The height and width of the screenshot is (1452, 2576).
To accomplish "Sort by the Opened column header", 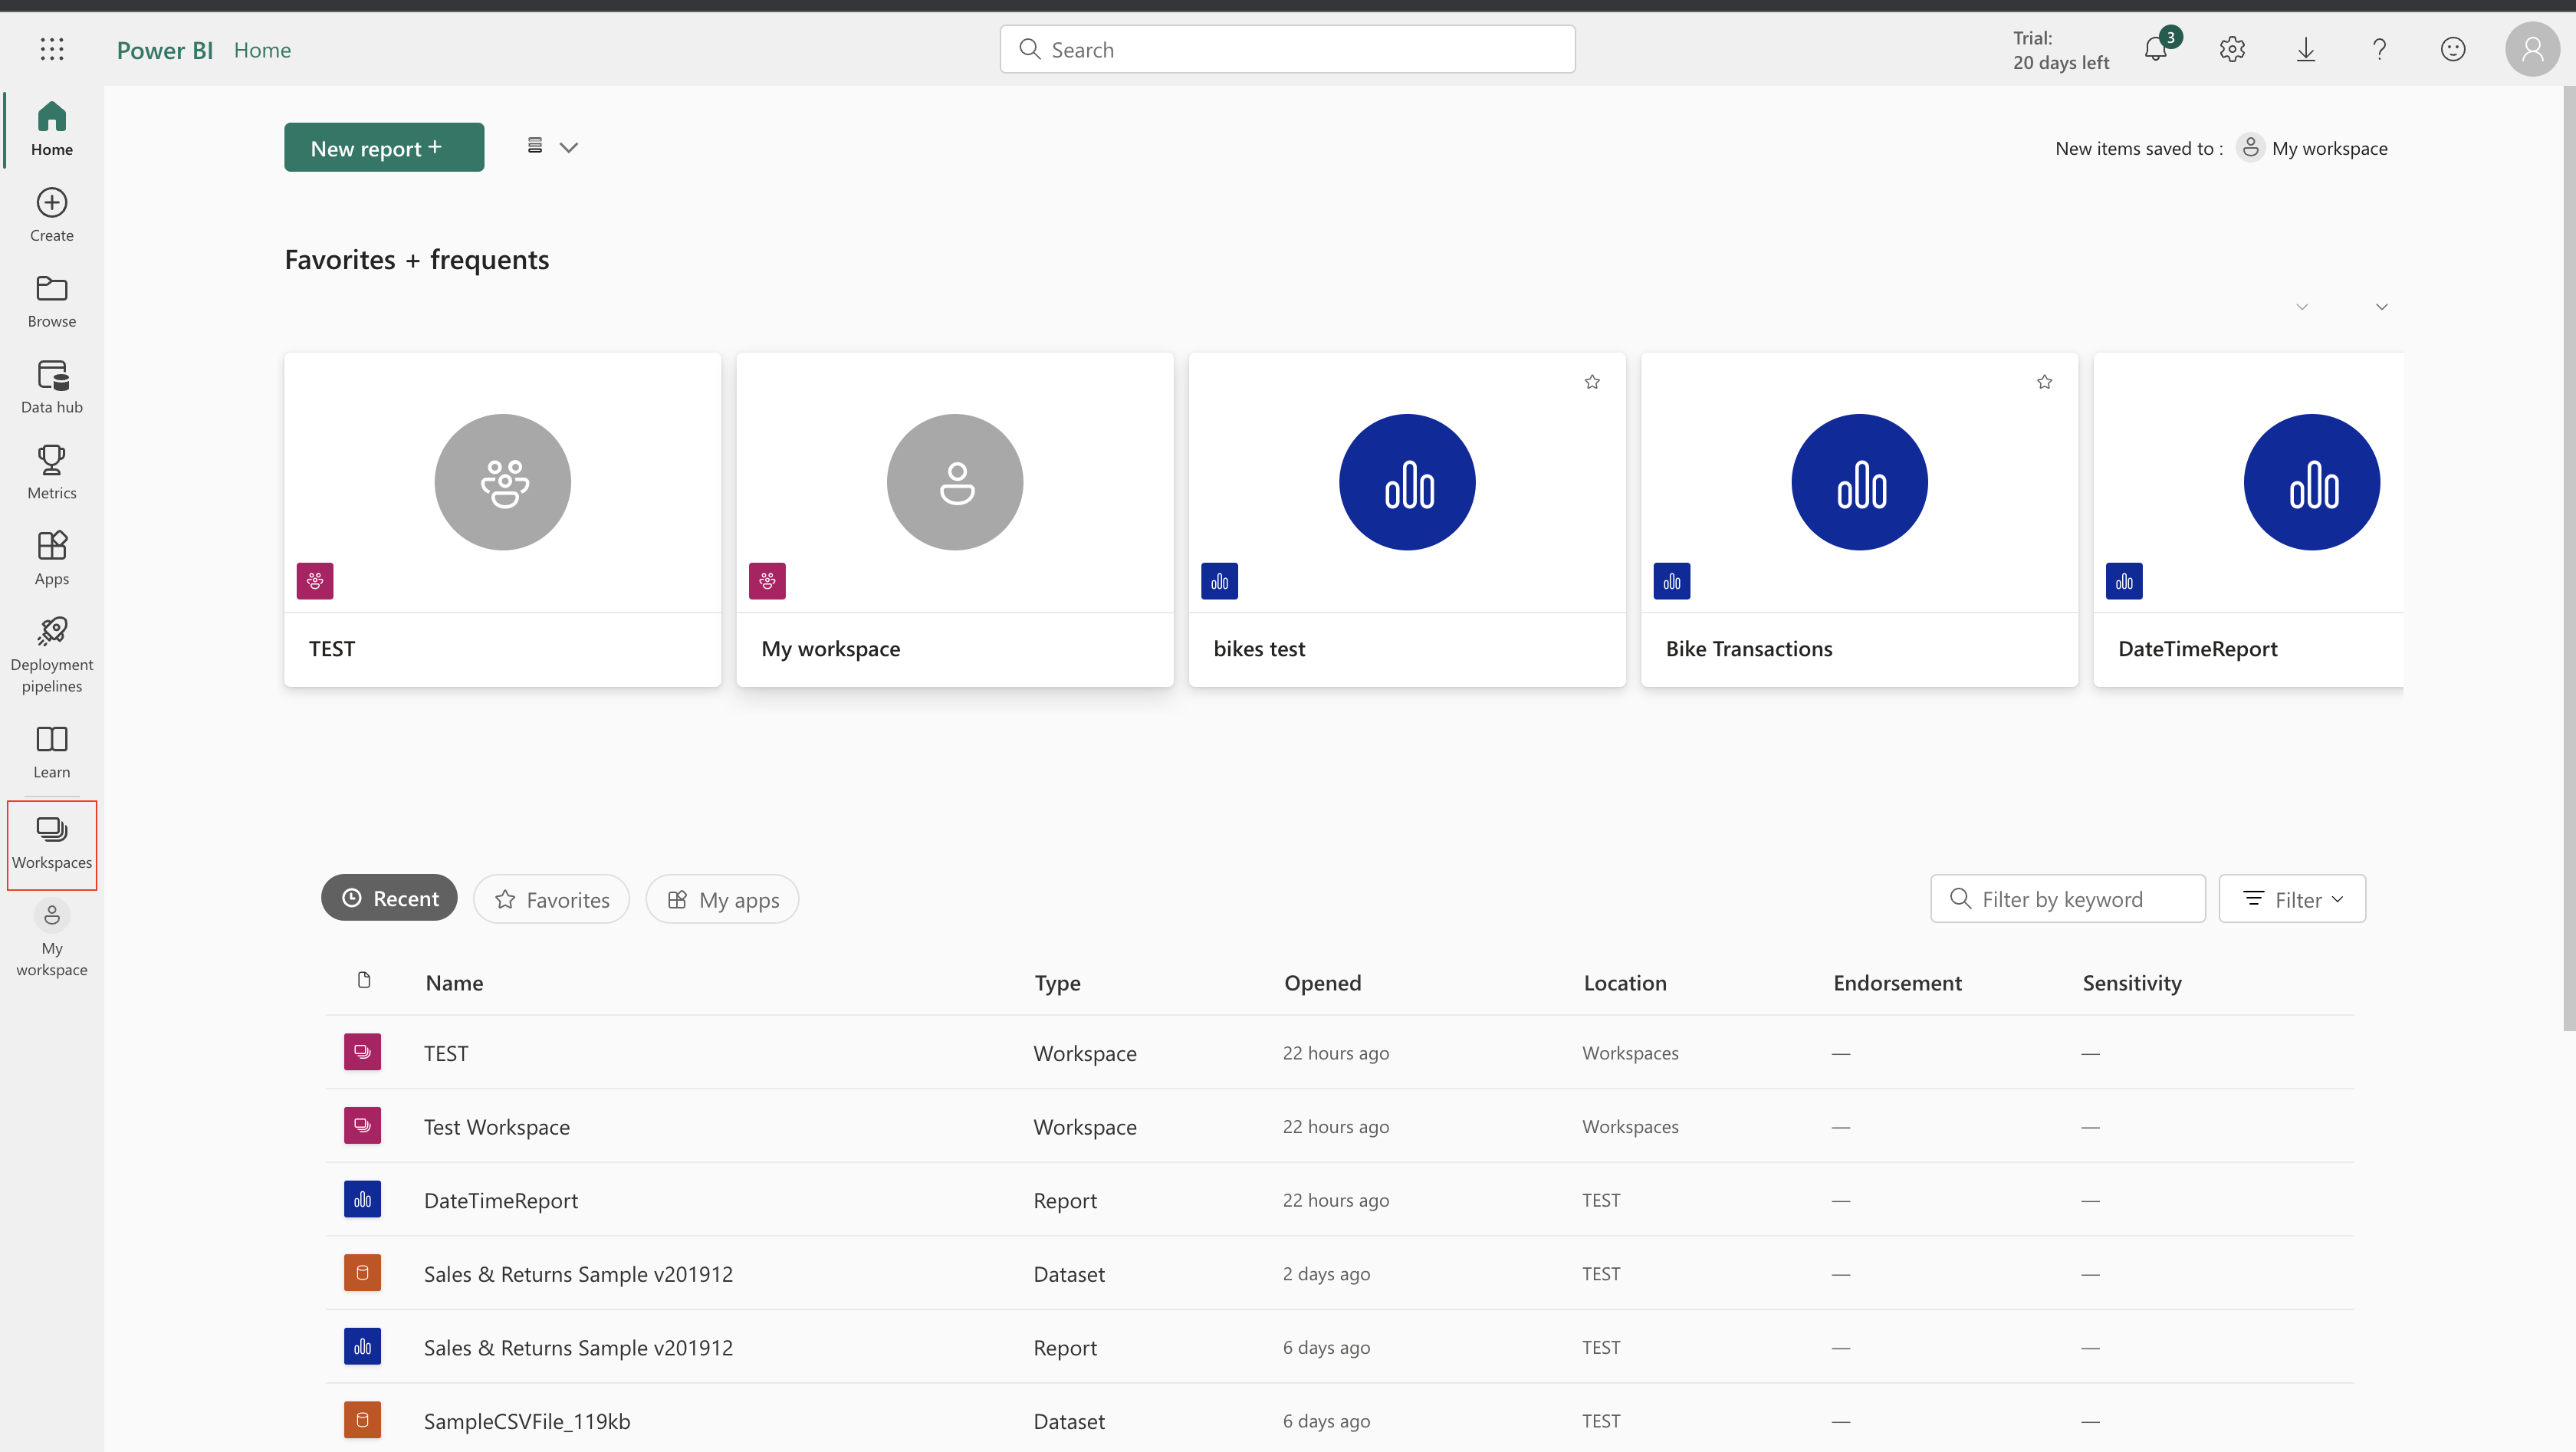I will pyautogui.click(x=1322, y=983).
